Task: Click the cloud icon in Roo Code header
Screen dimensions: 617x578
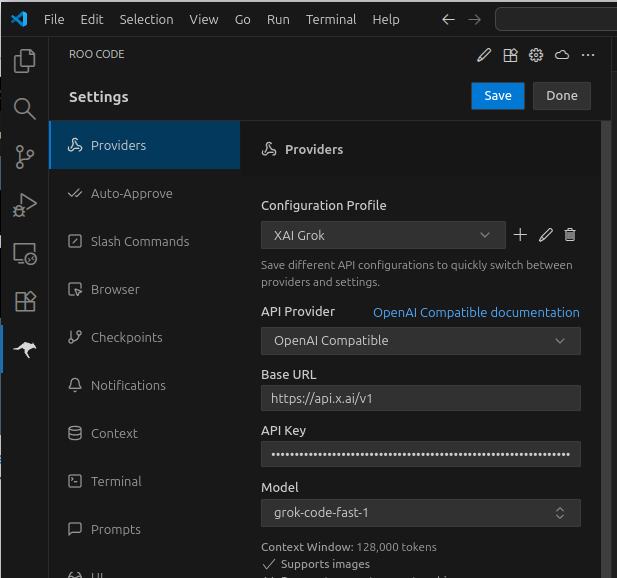Action: tap(562, 55)
